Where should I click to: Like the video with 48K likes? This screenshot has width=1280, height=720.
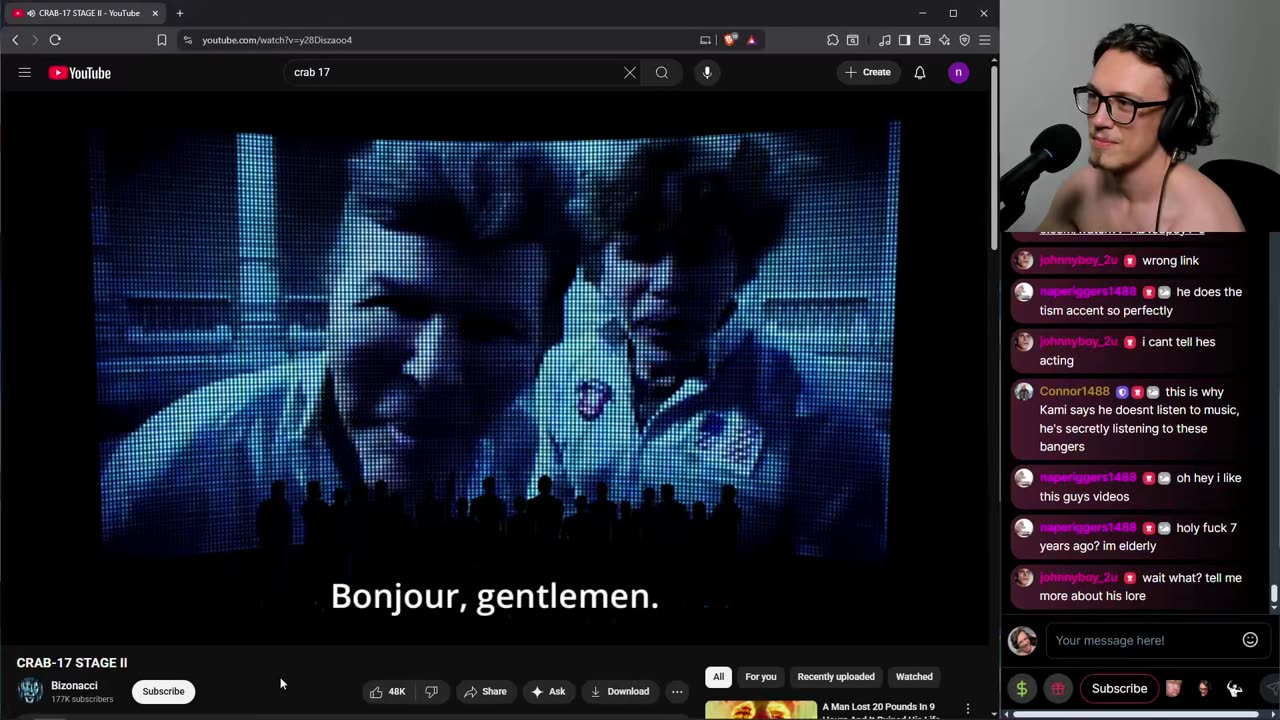coord(388,691)
